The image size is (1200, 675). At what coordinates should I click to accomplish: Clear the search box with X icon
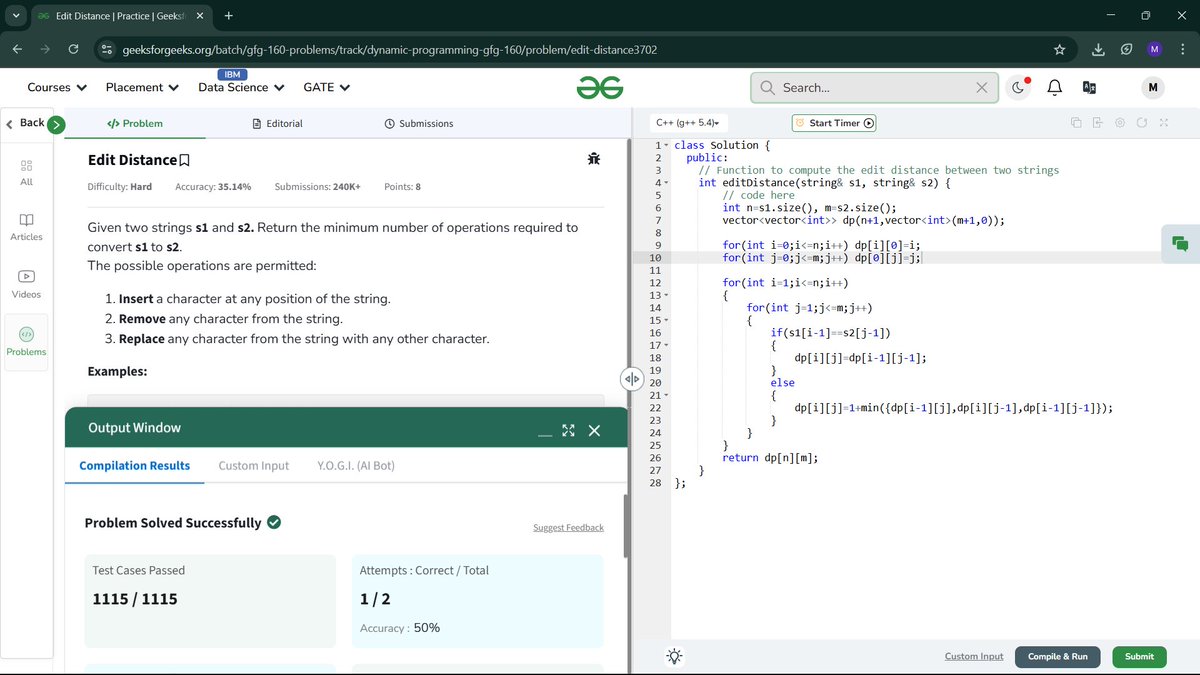click(x=982, y=88)
